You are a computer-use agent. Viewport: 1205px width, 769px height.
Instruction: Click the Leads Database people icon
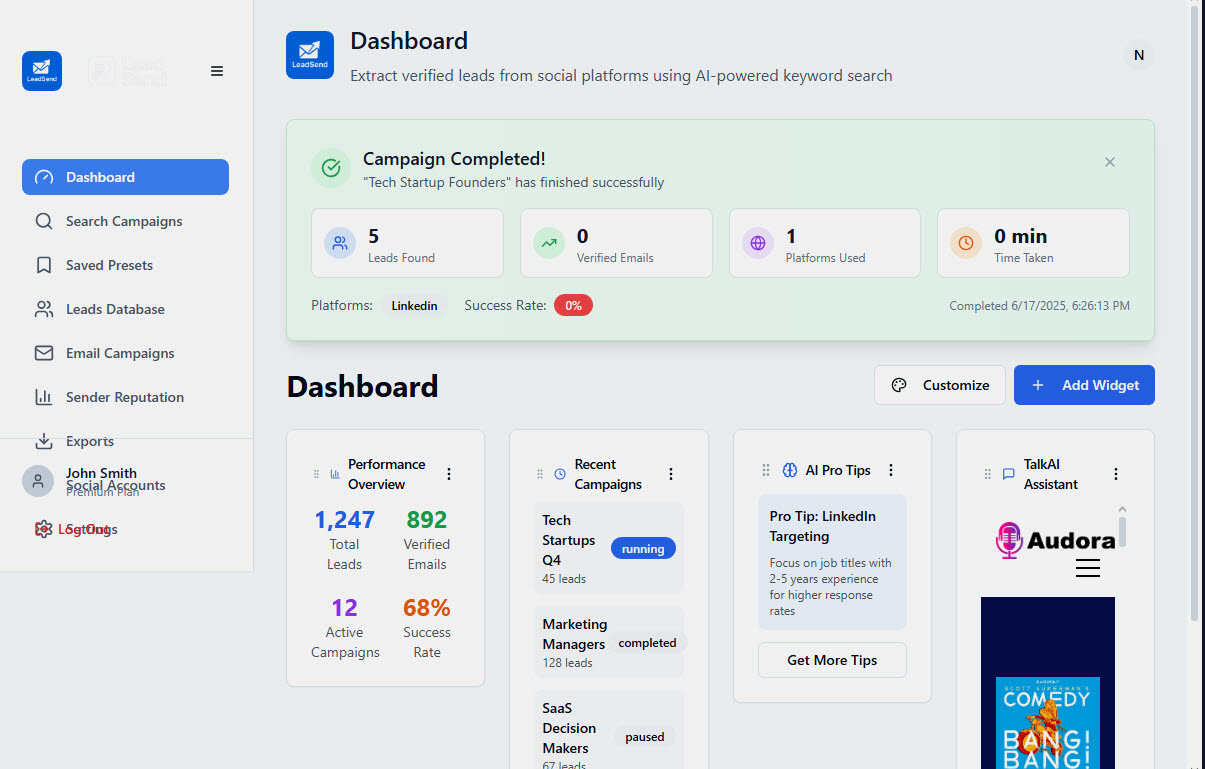44,309
